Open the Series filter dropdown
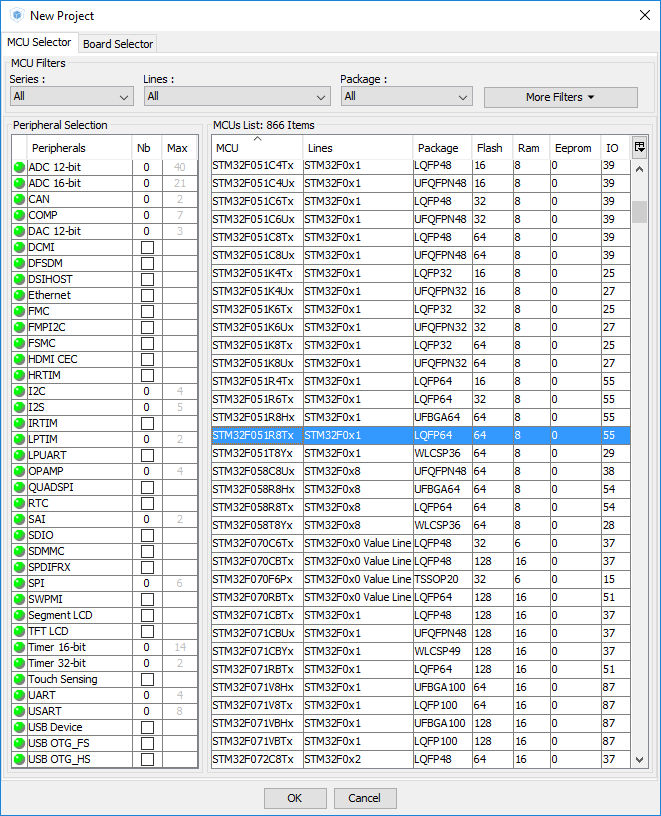 pyautogui.click(x=71, y=97)
